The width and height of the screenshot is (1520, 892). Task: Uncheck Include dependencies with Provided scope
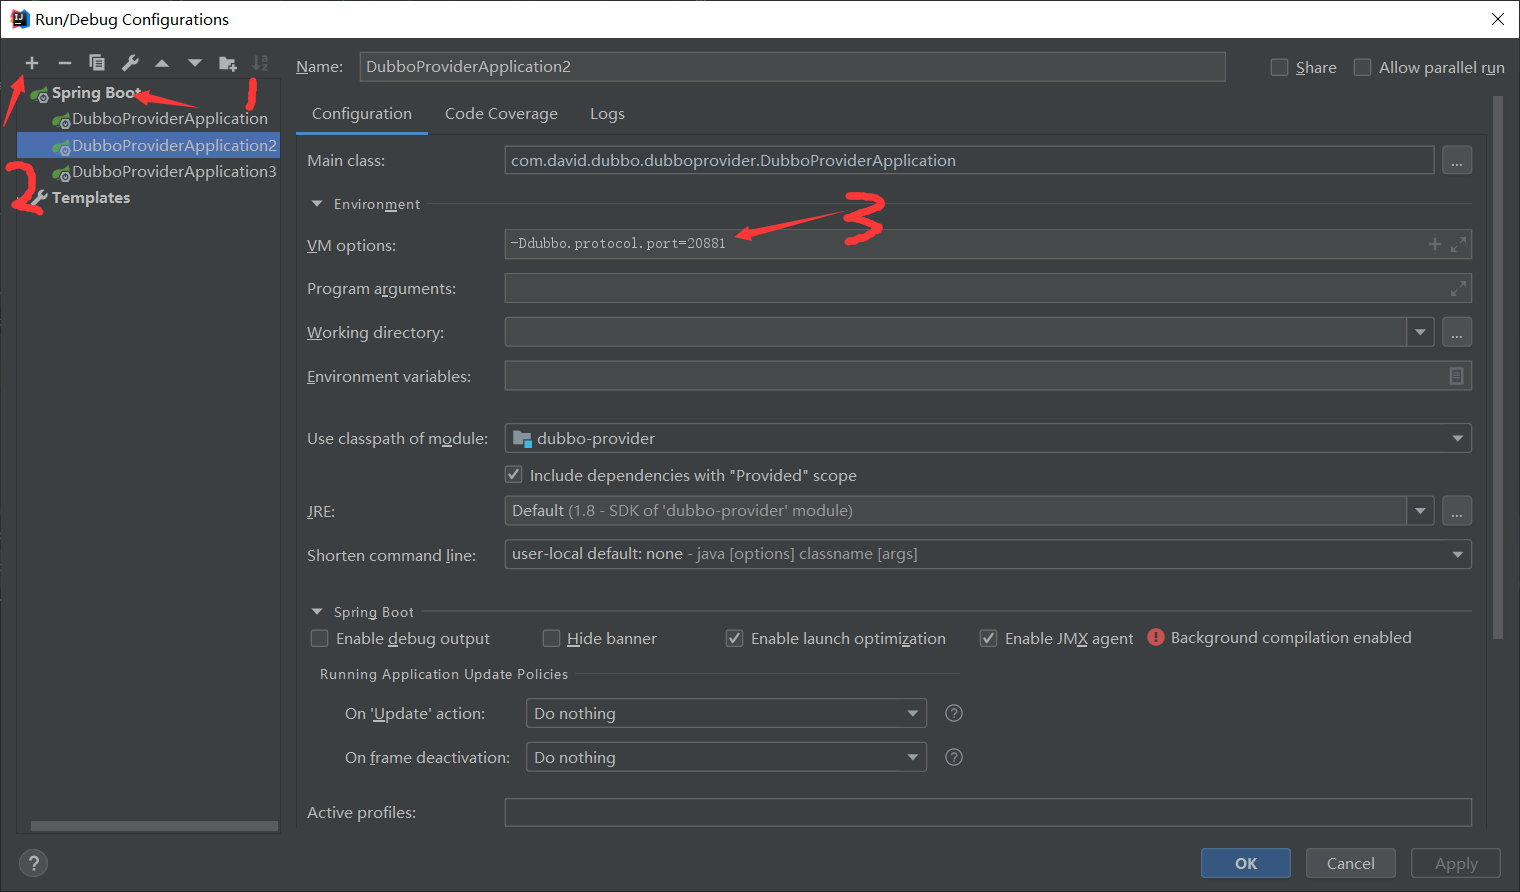(513, 474)
